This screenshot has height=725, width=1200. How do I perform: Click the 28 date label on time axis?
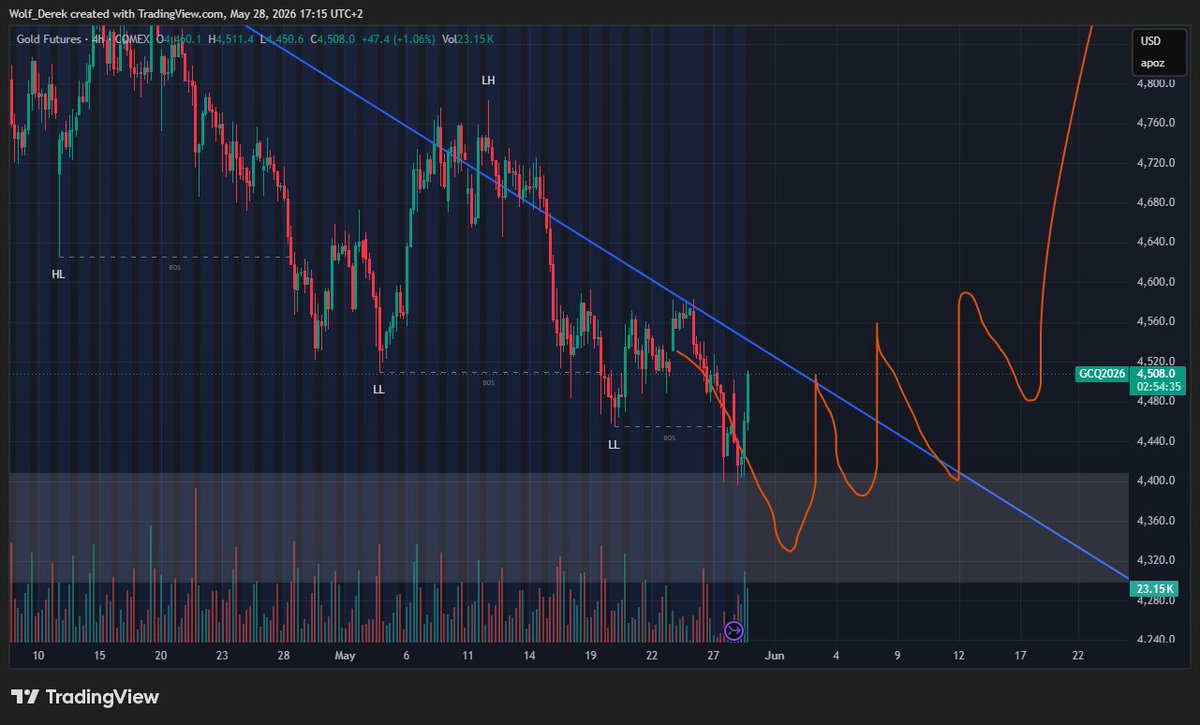point(284,656)
